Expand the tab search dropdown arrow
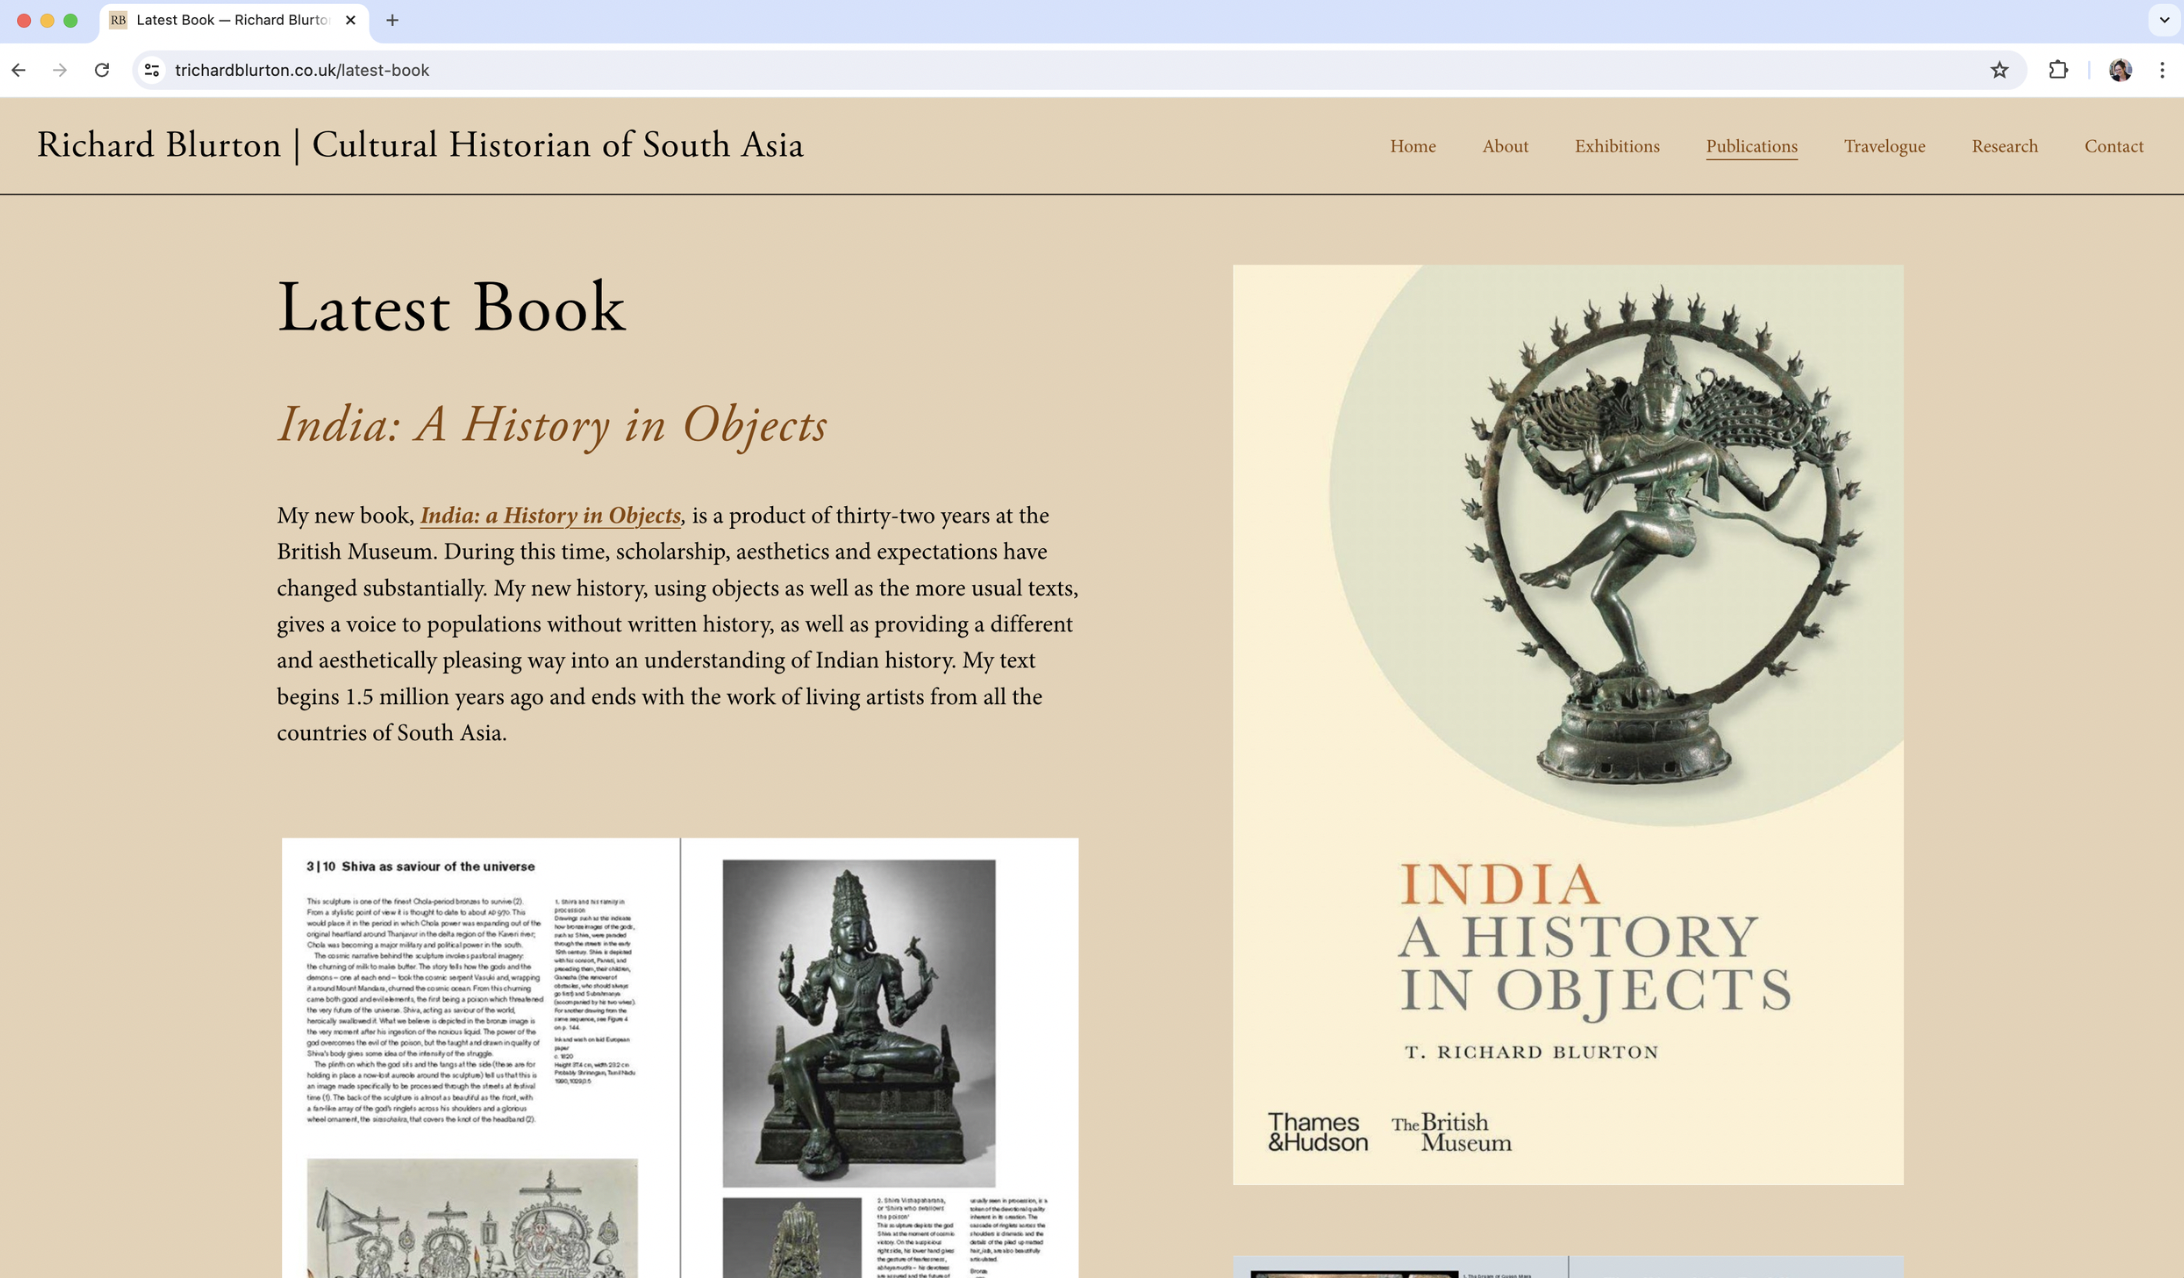 click(2164, 20)
